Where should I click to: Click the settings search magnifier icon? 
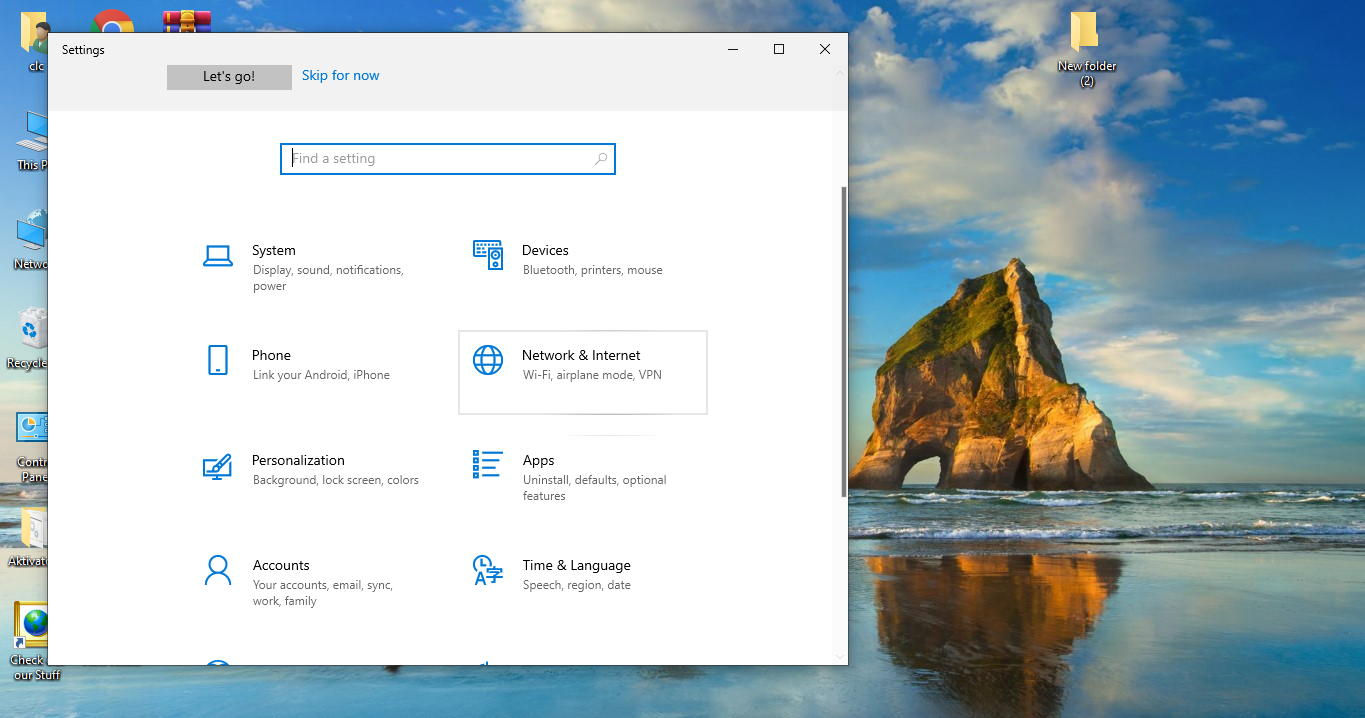click(x=600, y=159)
